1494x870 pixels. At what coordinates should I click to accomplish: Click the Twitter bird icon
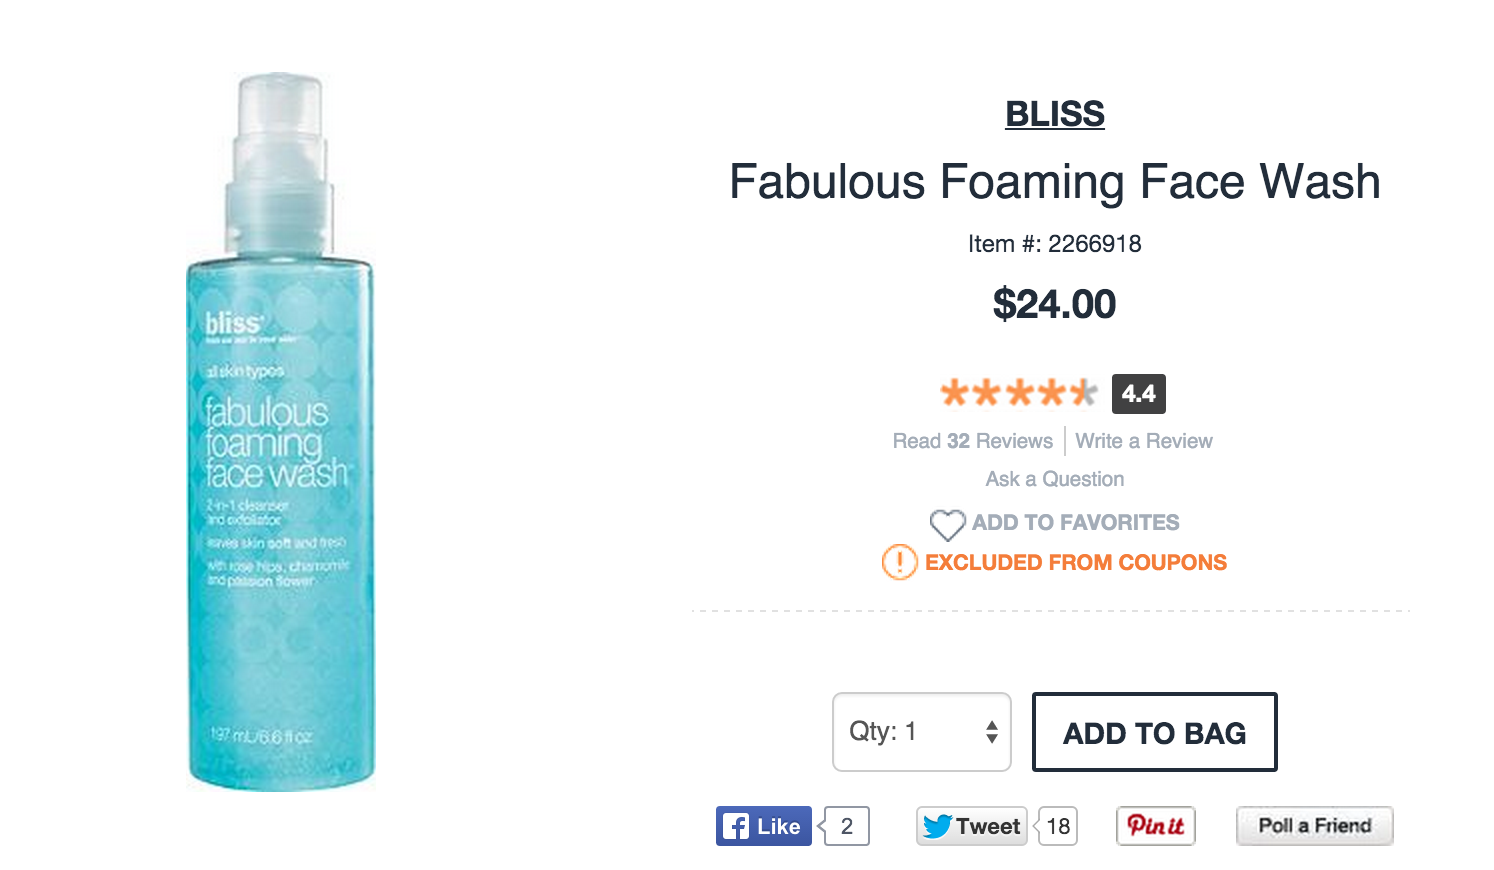[x=937, y=827]
